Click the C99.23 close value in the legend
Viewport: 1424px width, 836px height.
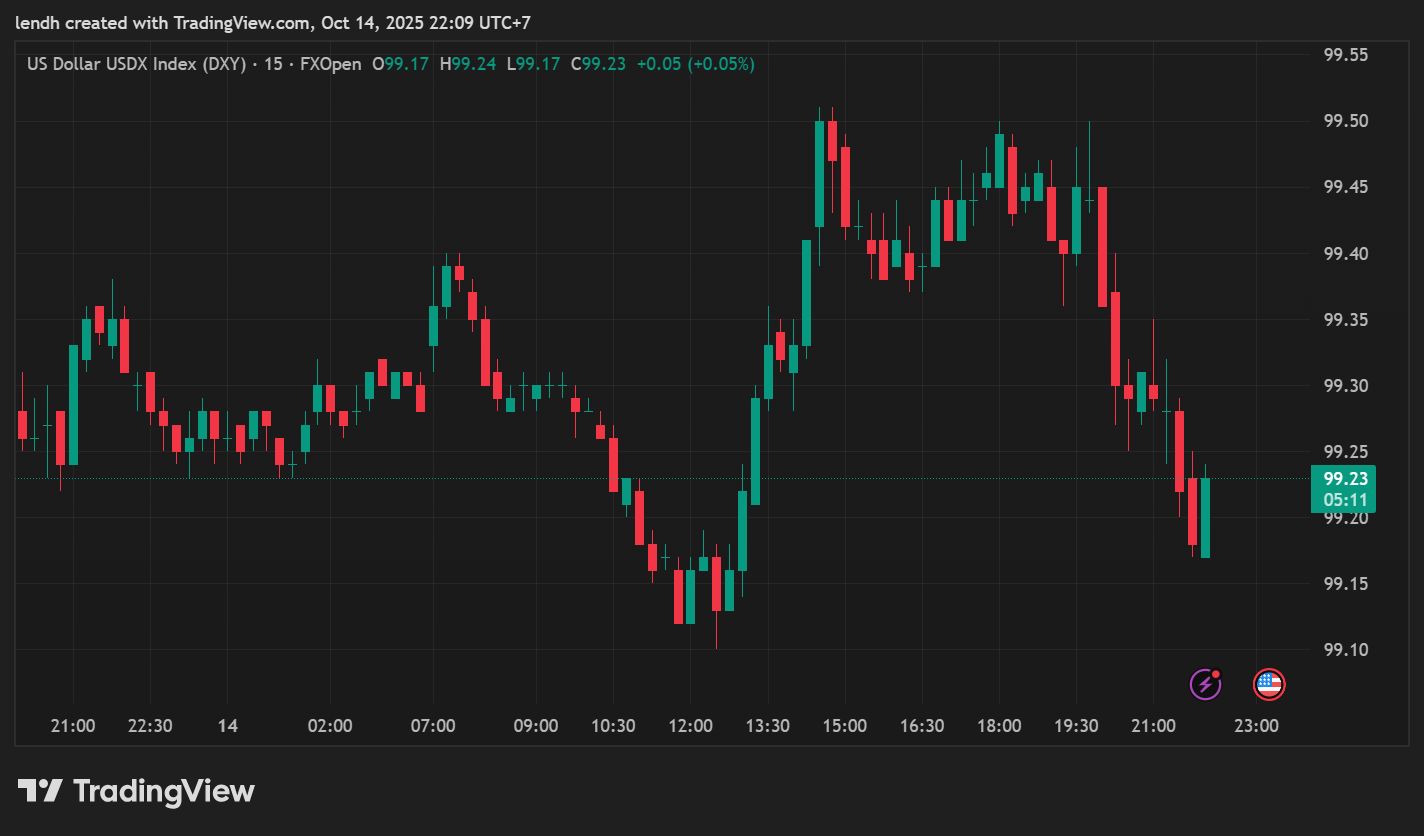[598, 64]
